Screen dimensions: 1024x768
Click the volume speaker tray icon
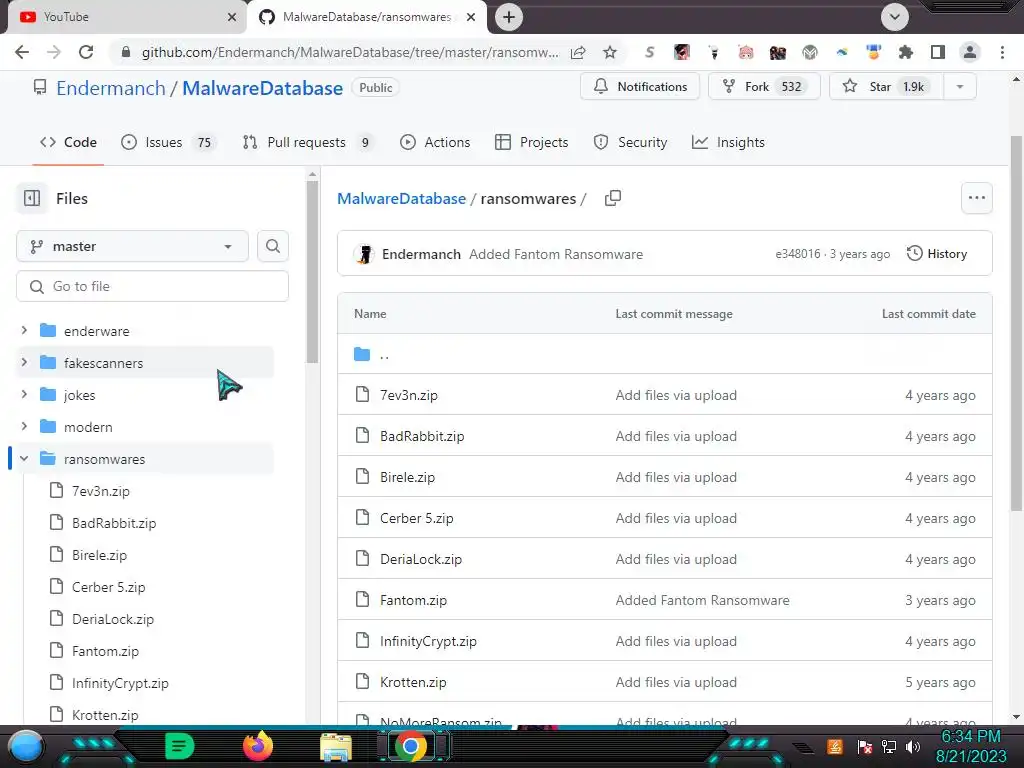913,746
